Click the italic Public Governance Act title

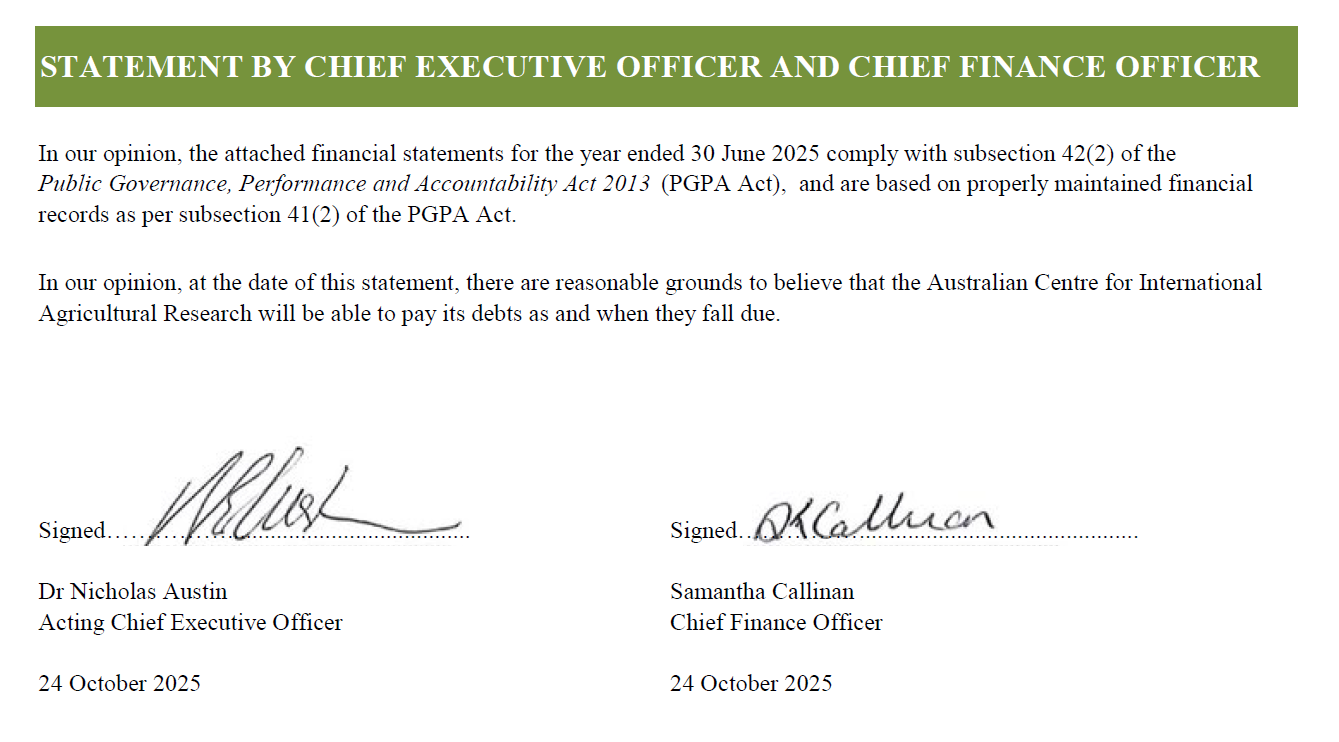(346, 185)
